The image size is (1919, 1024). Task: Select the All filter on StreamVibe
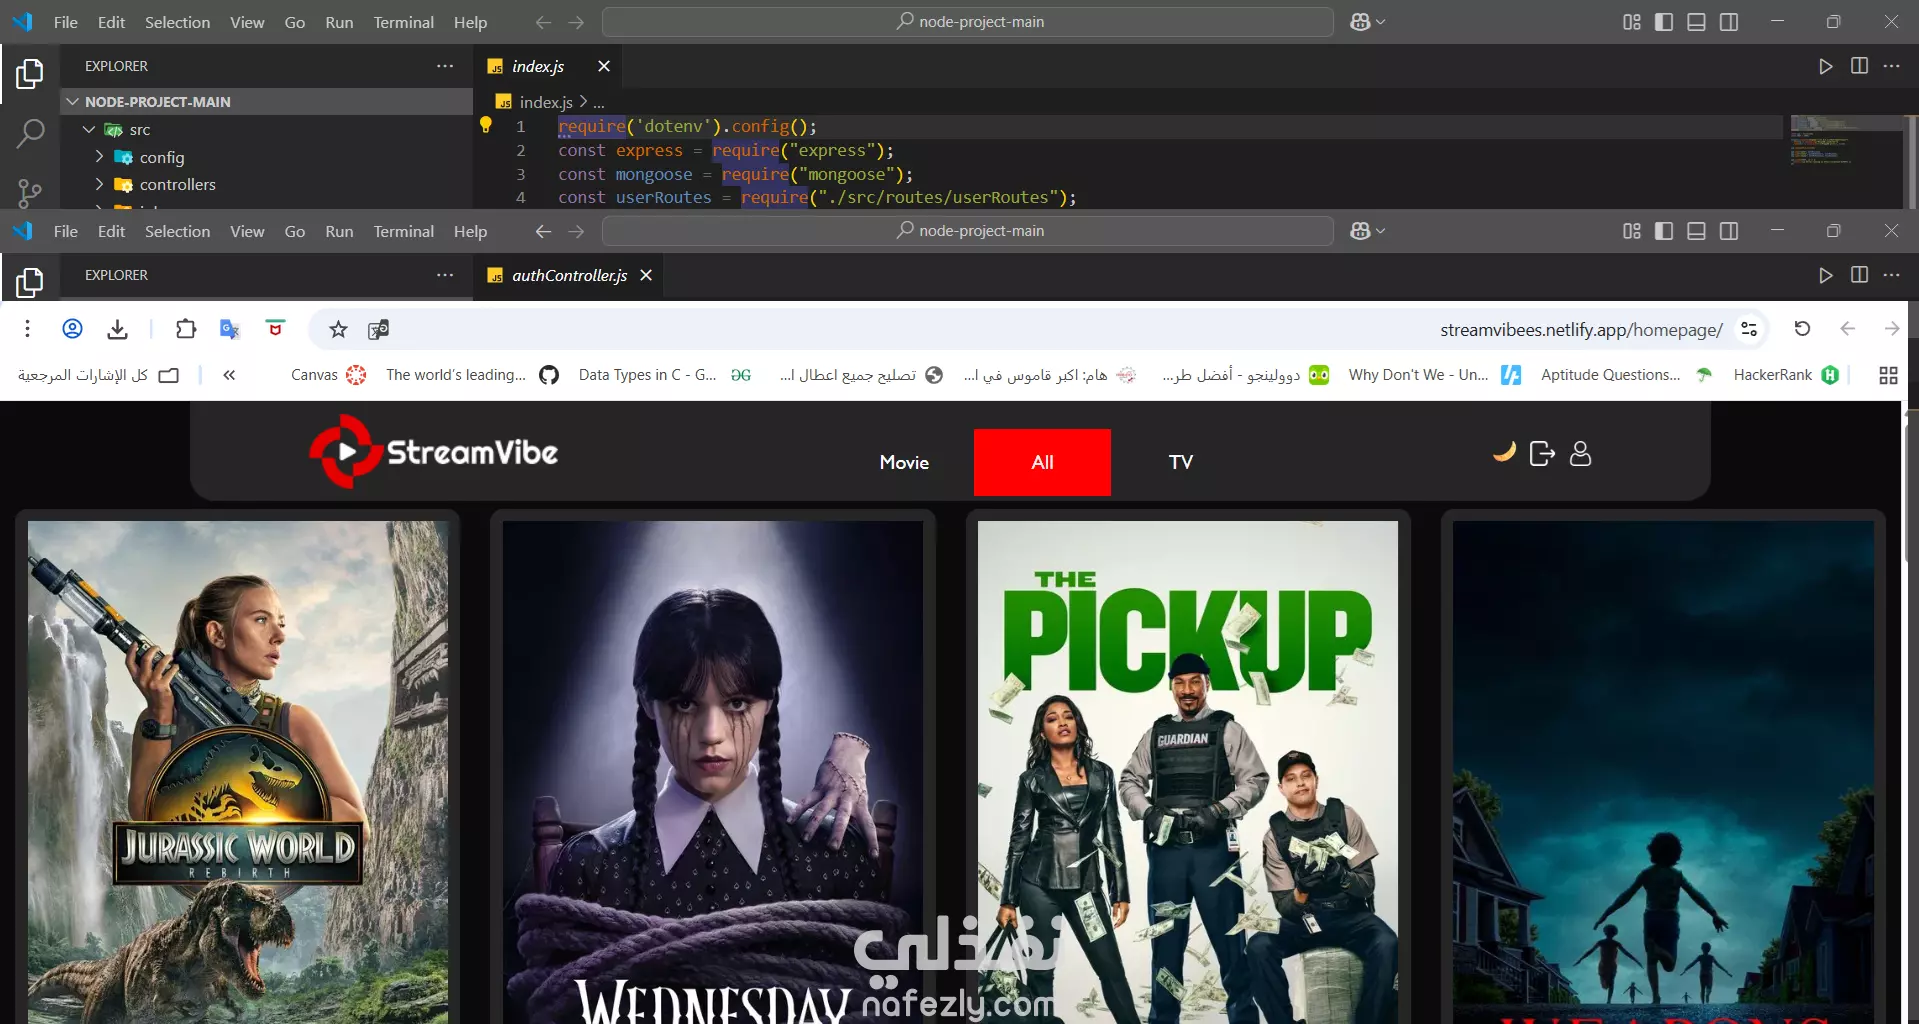coord(1042,462)
